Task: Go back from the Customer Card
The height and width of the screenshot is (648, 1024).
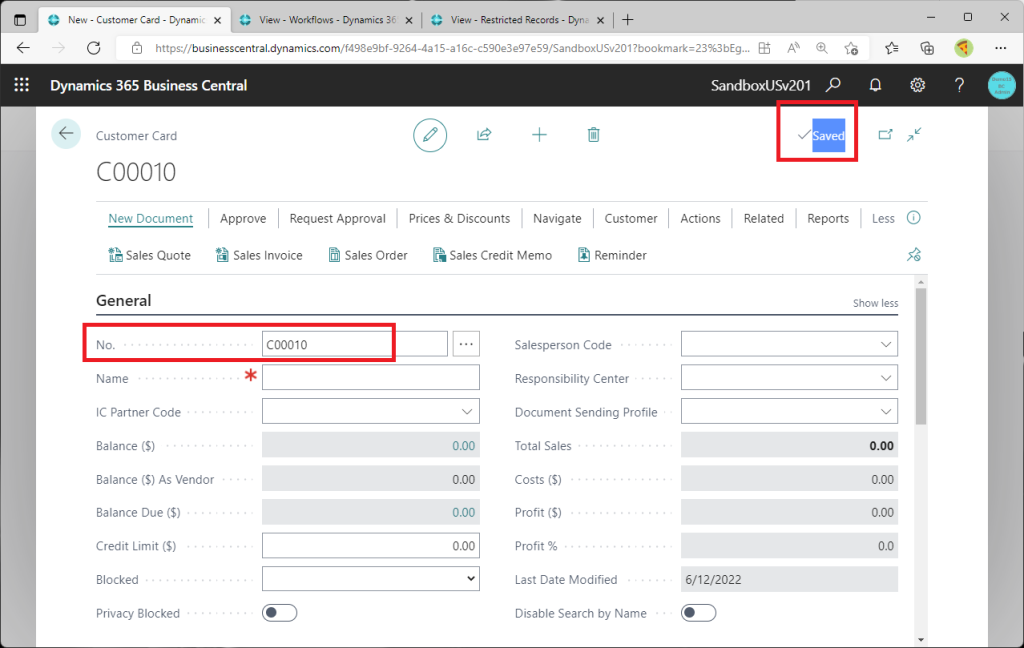Action: (66, 134)
